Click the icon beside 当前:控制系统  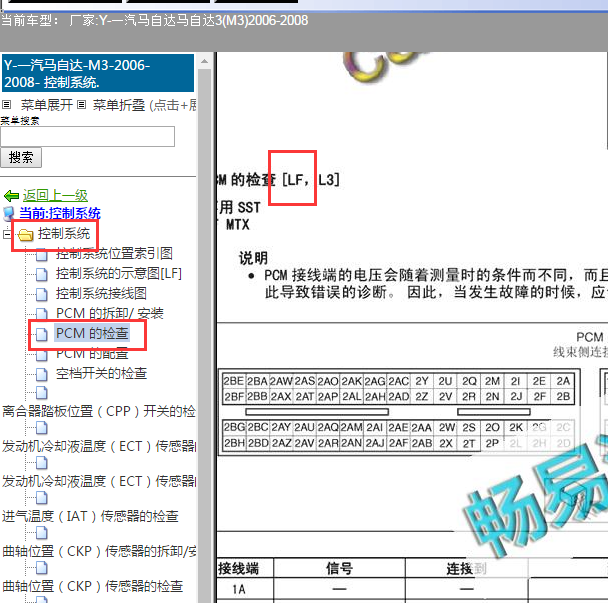point(9,214)
